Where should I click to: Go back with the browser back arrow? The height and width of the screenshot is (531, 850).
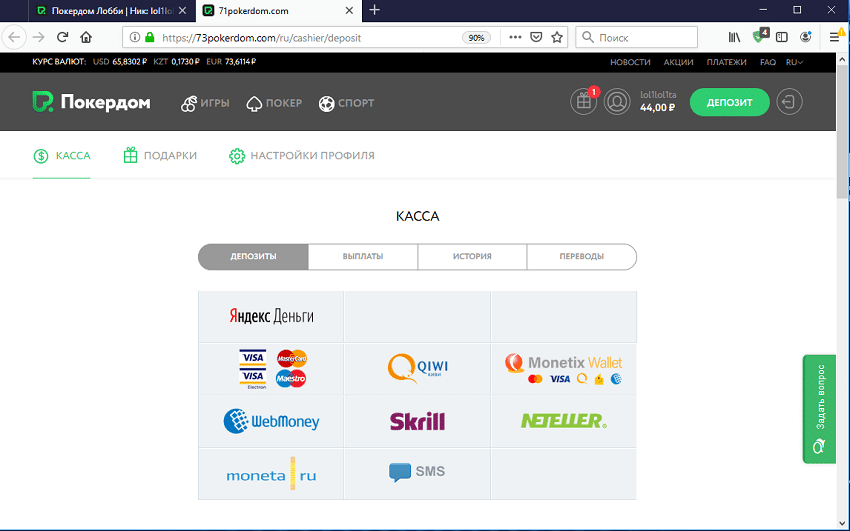(x=14, y=37)
